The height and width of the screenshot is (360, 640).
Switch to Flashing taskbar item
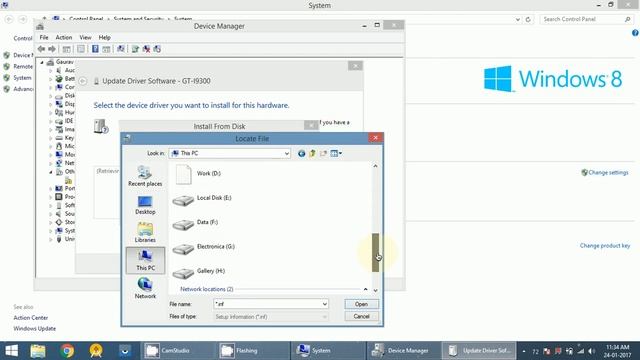(x=253, y=351)
